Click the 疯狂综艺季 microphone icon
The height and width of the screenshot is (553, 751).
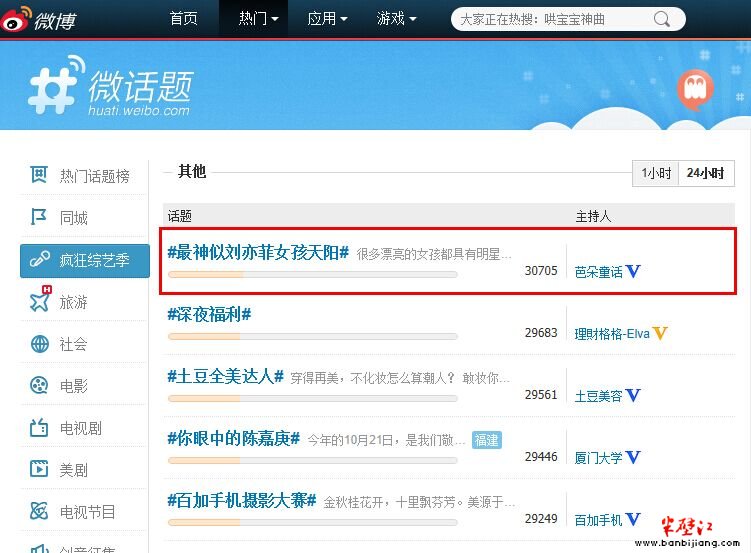(40, 260)
